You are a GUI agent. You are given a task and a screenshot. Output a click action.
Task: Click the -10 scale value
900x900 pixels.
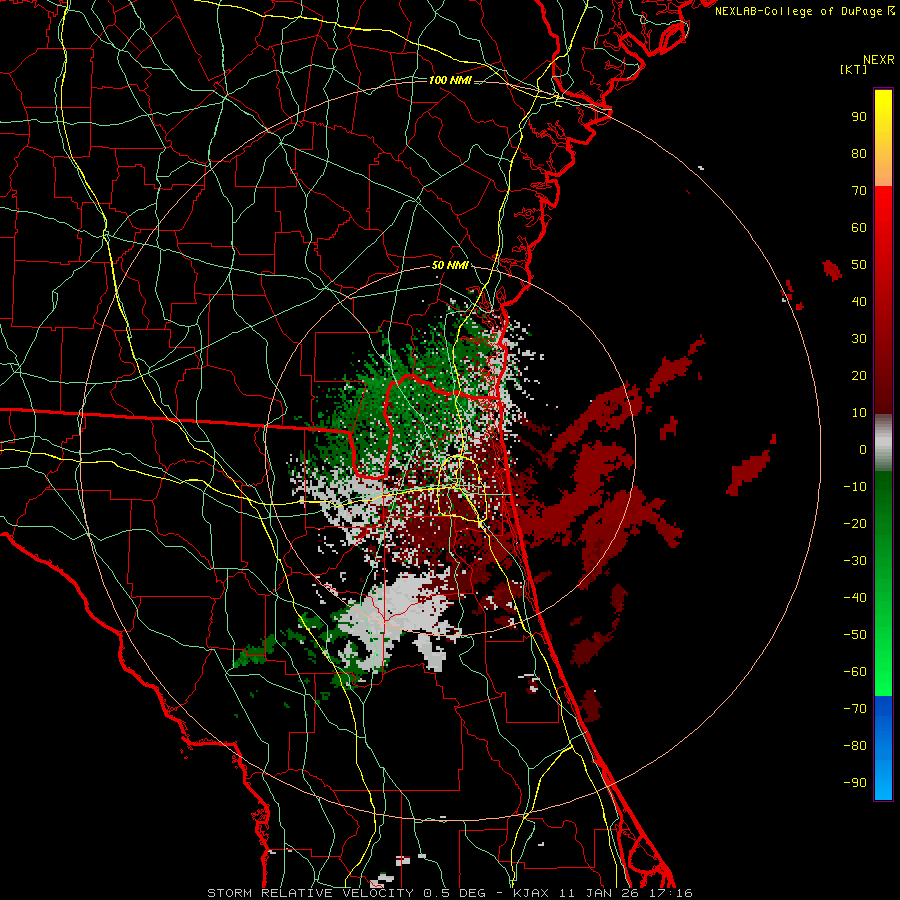855,487
